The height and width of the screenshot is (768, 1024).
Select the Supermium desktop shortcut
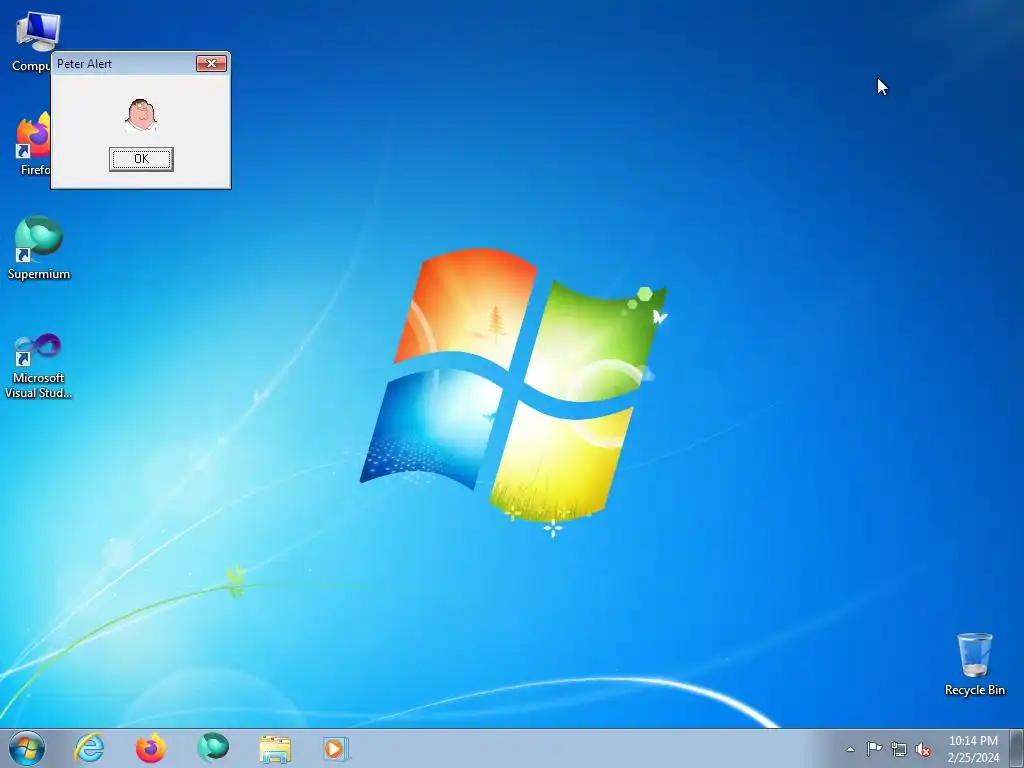[39, 248]
